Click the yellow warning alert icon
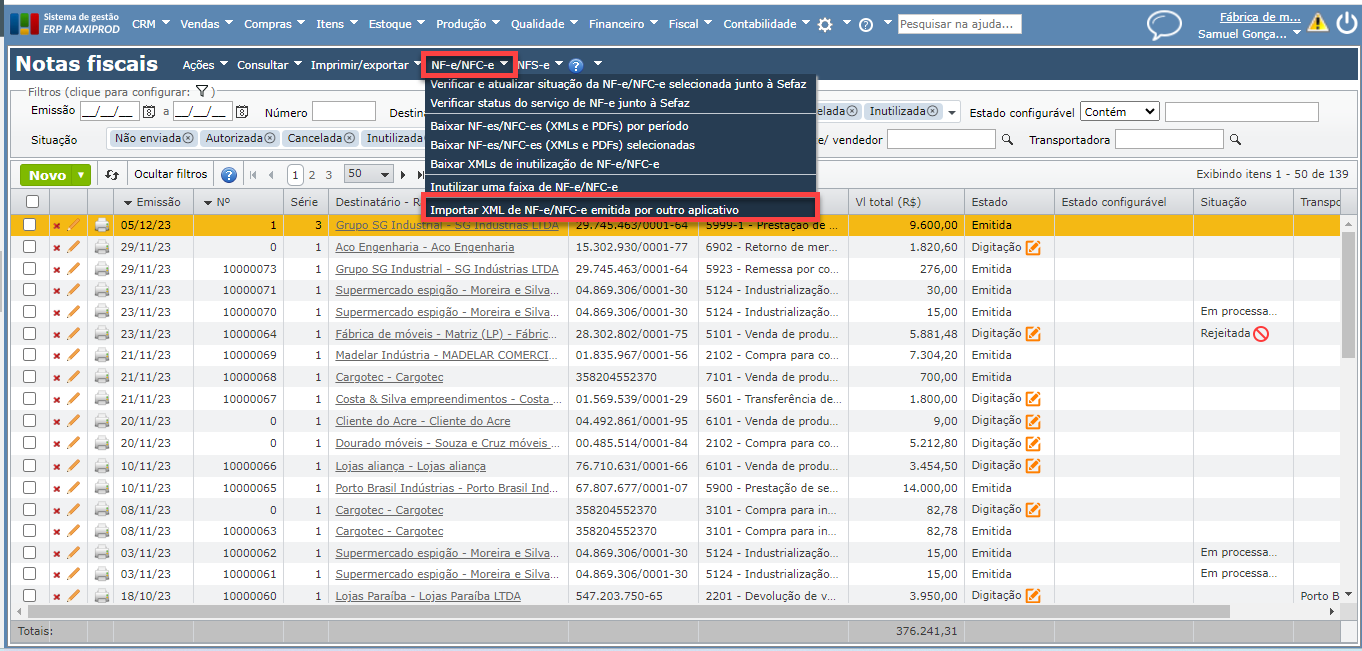The height and width of the screenshot is (651, 1362). point(1319,23)
